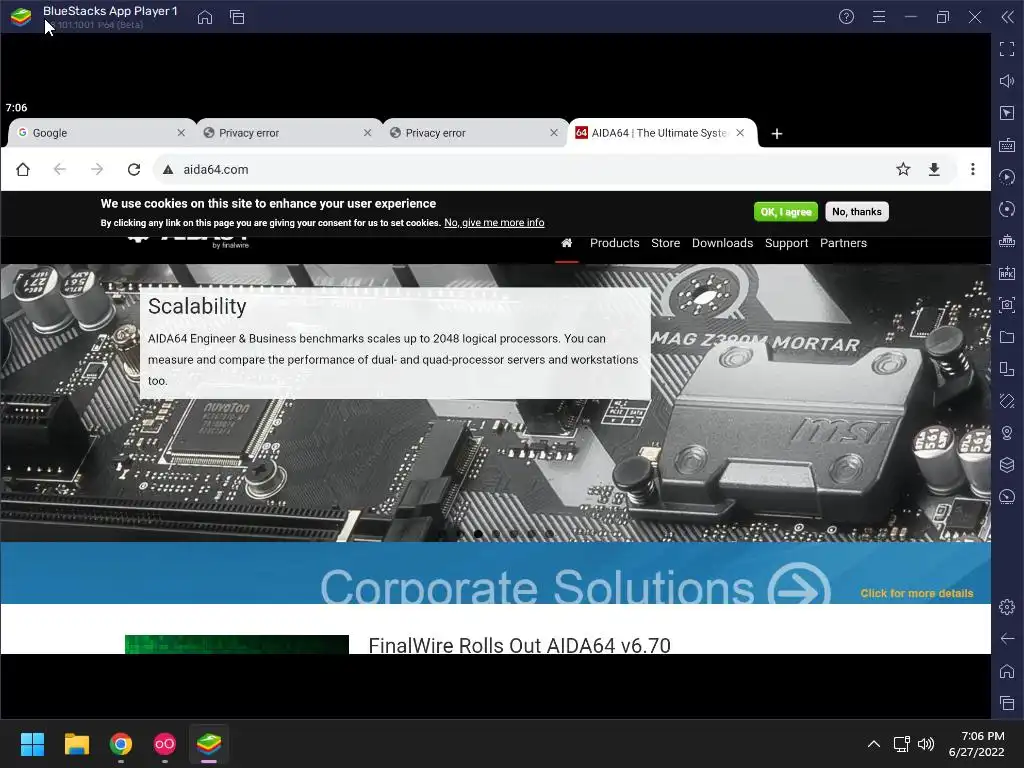Screen dimensions: 1024x768
Task: Open the browser three-dot menu
Action: [x=972, y=169]
